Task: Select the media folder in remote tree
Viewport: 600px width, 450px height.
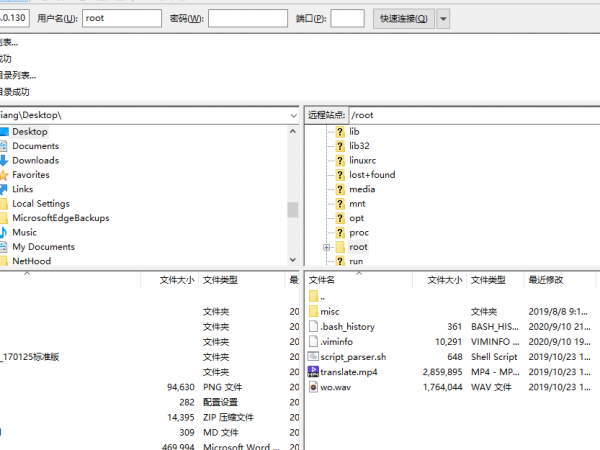Action: coord(362,189)
